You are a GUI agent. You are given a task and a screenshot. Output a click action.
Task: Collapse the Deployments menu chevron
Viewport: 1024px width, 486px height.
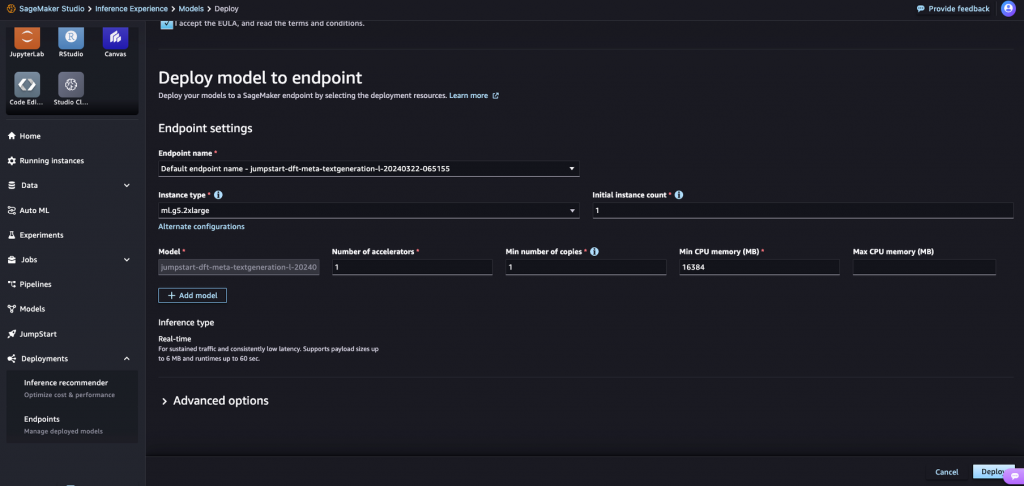(127, 359)
